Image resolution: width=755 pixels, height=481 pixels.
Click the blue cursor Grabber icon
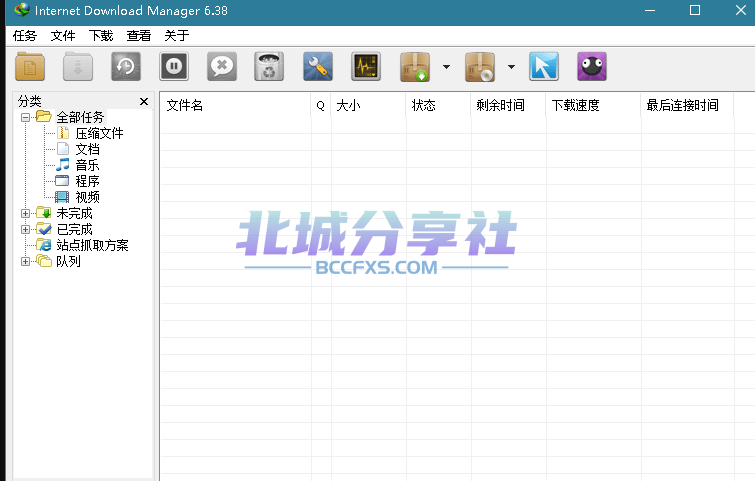tap(544, 67)
